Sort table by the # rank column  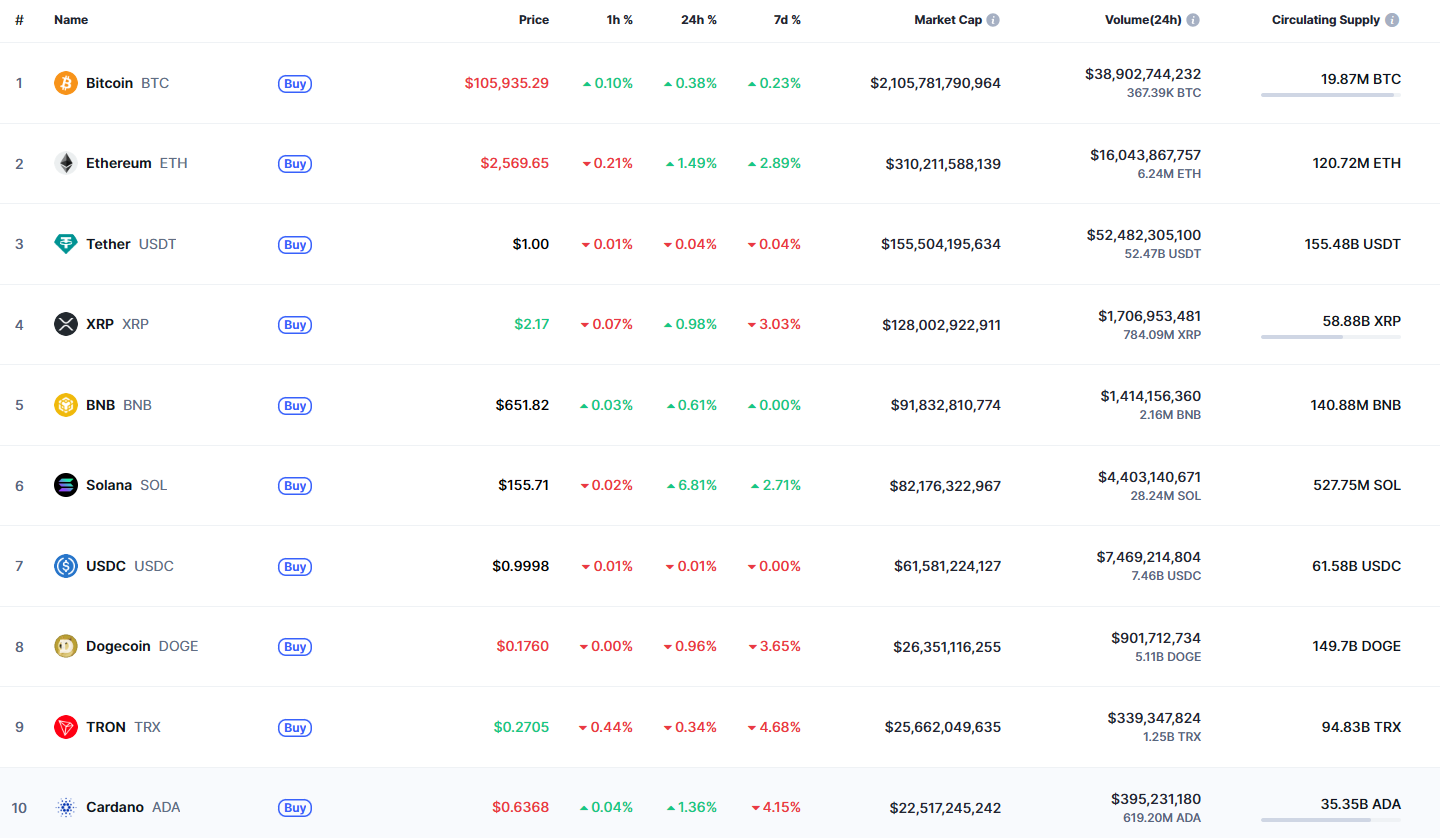click(x=19, y=20)
